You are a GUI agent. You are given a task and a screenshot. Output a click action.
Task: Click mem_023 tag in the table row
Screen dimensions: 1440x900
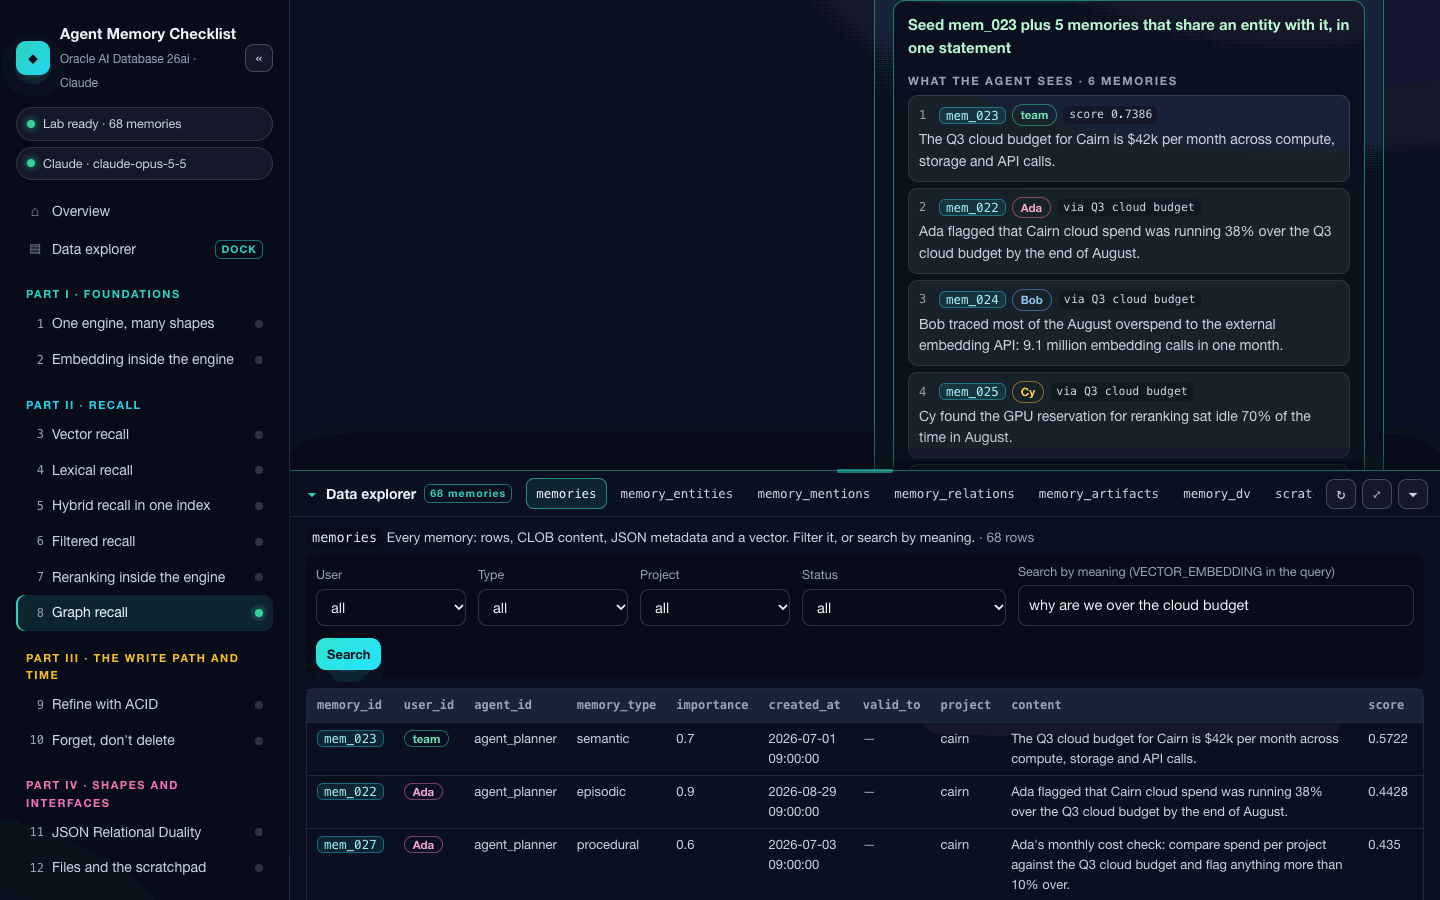point(350,739)
